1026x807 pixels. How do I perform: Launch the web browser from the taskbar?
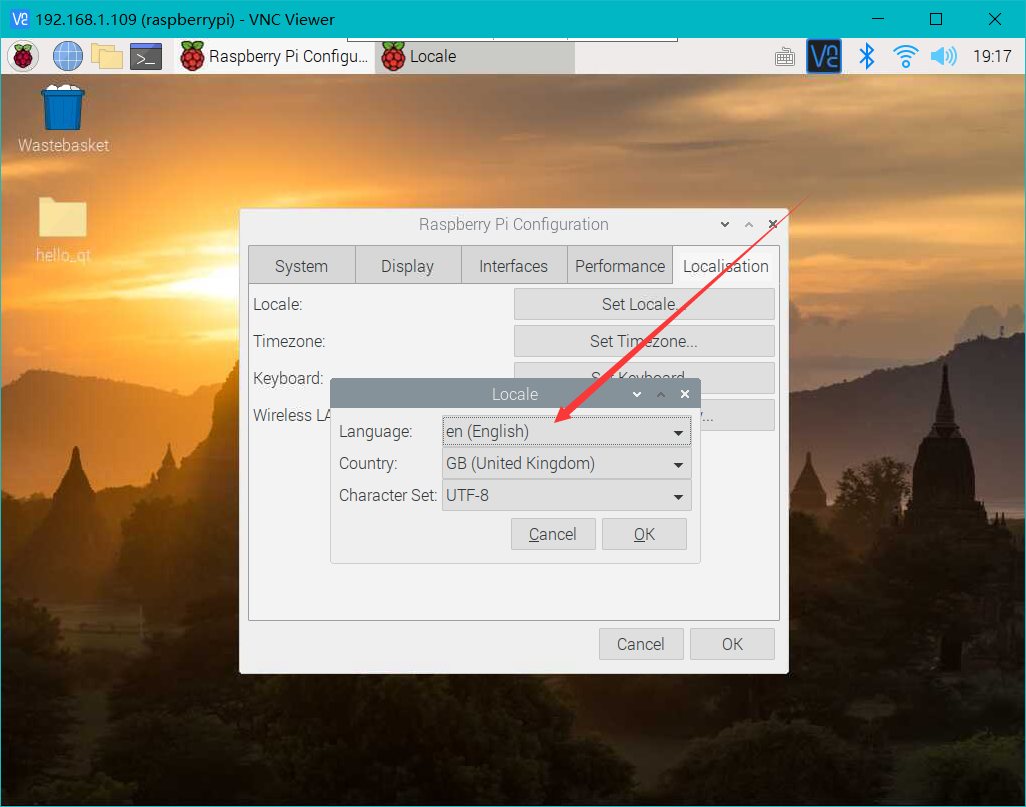67,56
